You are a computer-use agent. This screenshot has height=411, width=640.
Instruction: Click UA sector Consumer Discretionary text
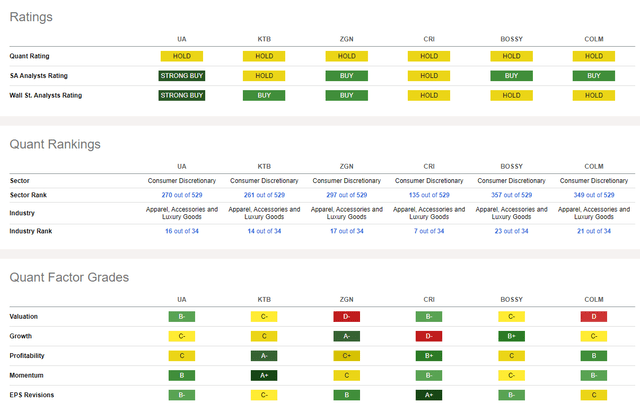click(x=182, y=181)
